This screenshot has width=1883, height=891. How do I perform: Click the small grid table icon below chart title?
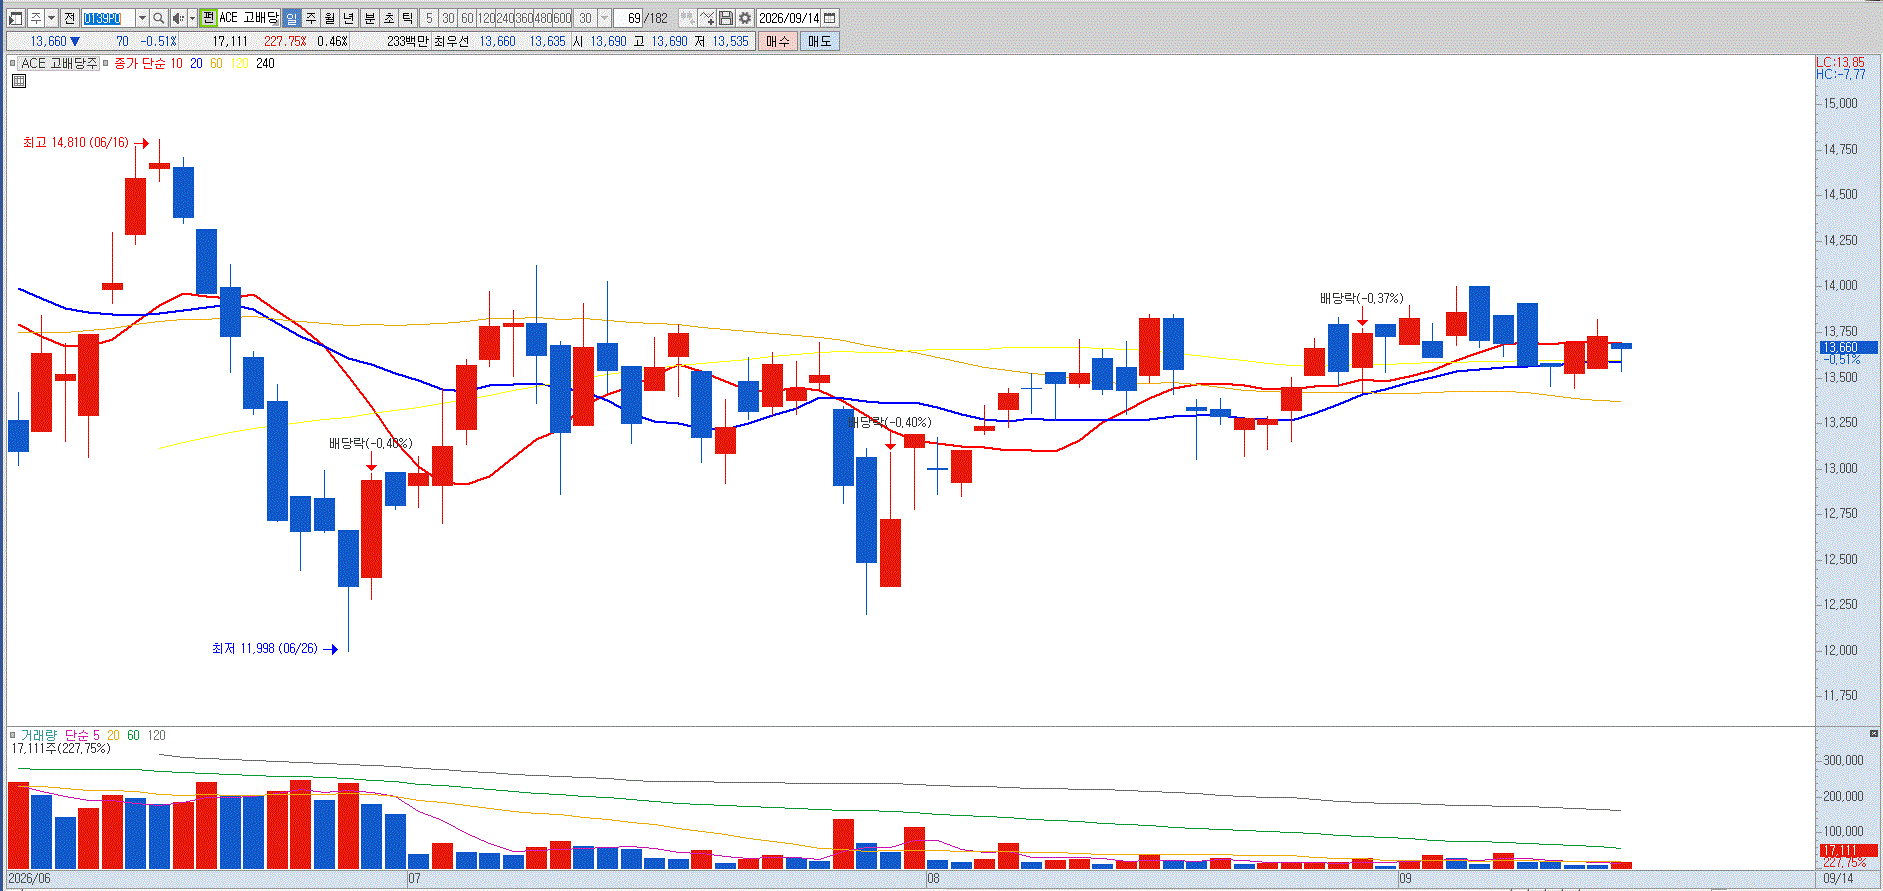point(18,81)
